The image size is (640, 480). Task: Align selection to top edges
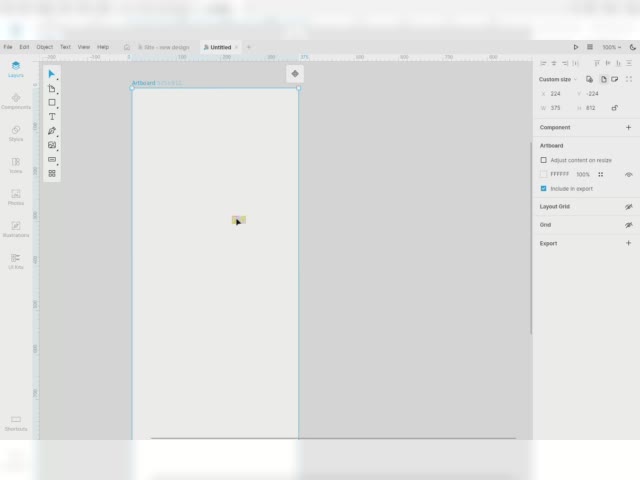(x=597, y=63)
